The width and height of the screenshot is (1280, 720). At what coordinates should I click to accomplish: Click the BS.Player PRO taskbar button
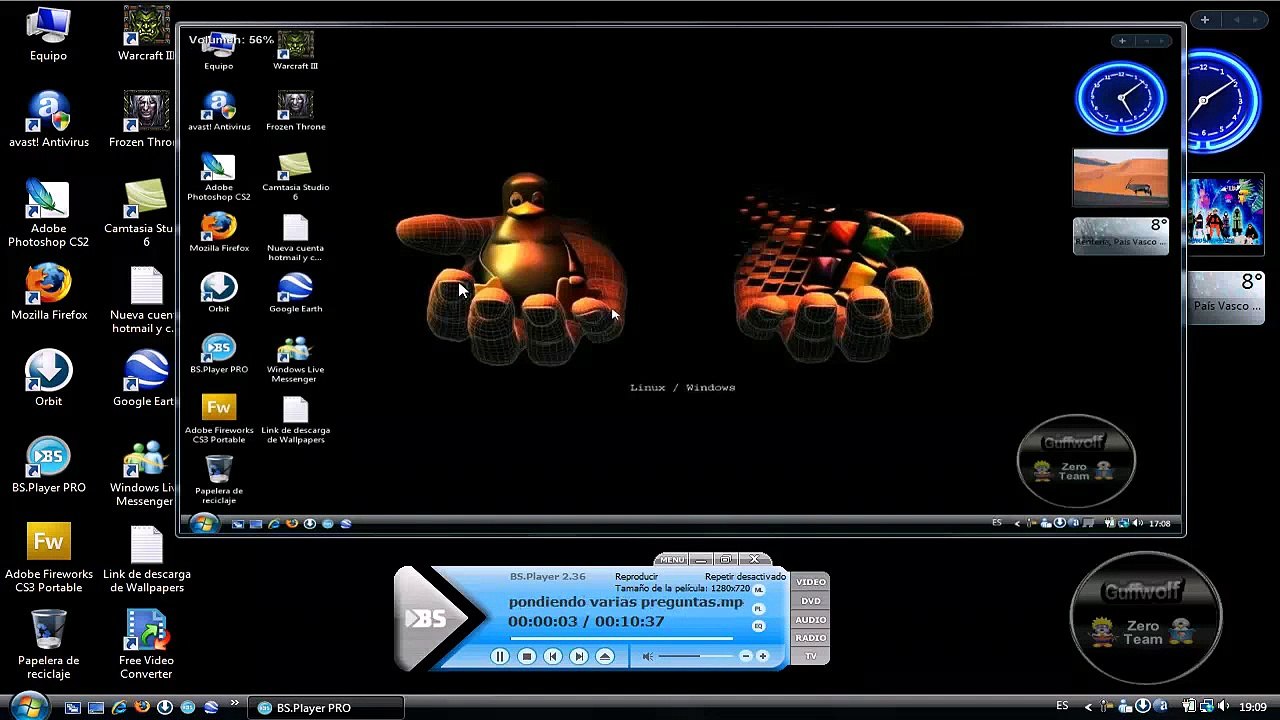coord(327,708)
